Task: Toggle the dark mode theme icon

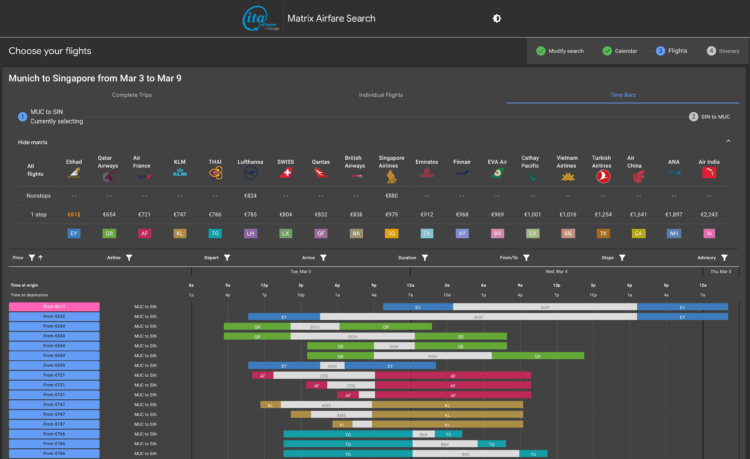Action: coord(497,18)
